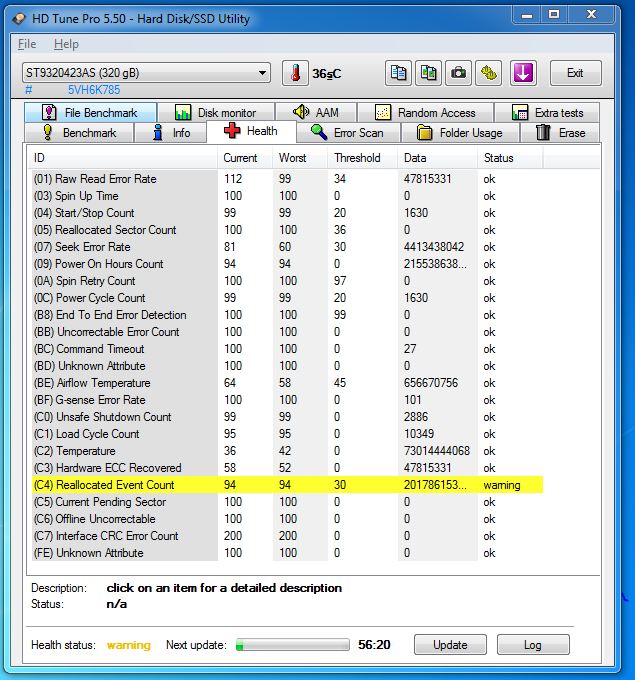Sort by the Current column header
The width and height of the screenshot is (635, 680).
tap(245, 158)
